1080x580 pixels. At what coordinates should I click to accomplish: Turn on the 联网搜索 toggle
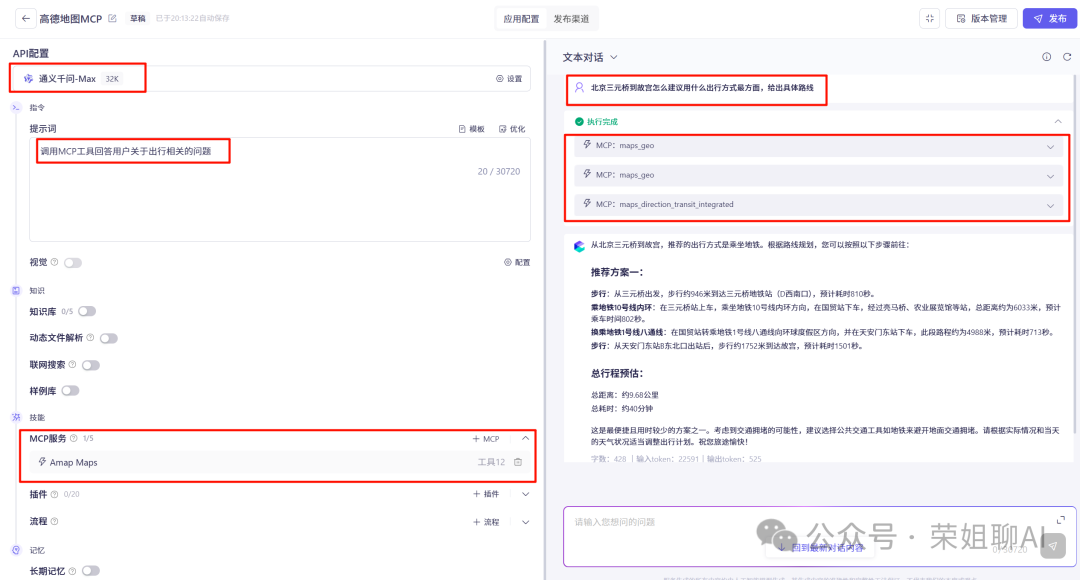click(90, 365)
